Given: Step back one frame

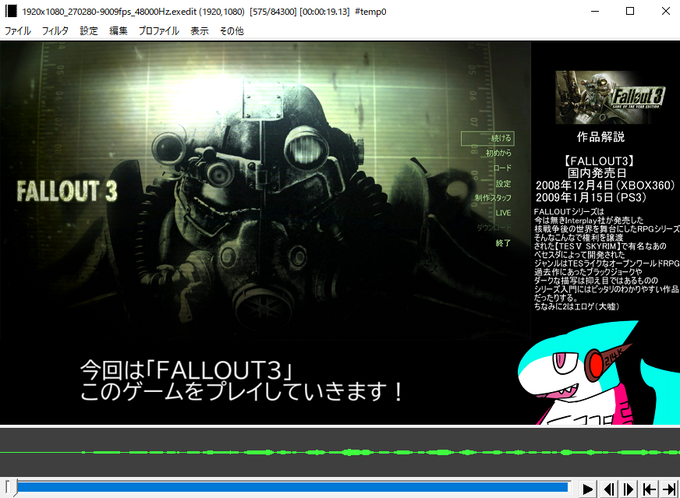Looking at the screenshot, I should [608, 489].
